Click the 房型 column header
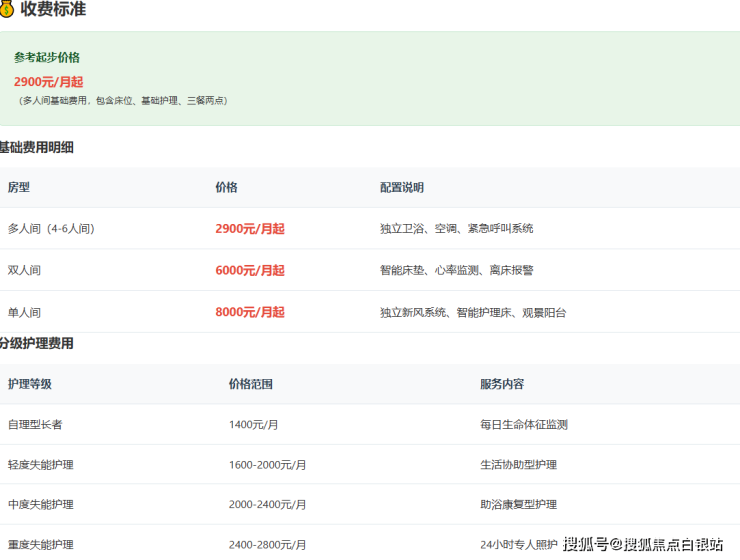This screenshot has height=560, width=740. click(19, 187)
